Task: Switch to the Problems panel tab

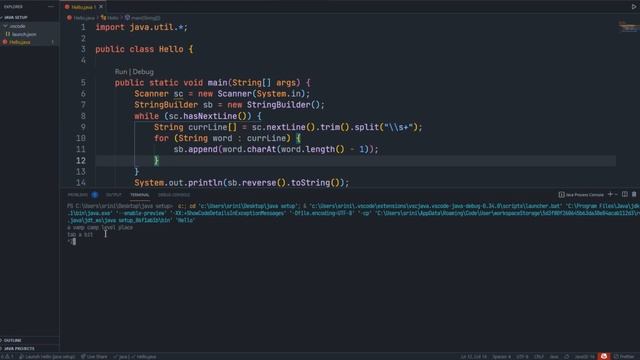Action: coord(78,195)
